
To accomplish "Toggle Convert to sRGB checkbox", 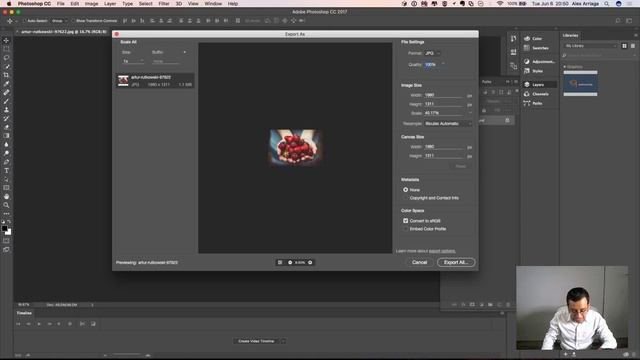I will 406,221.
